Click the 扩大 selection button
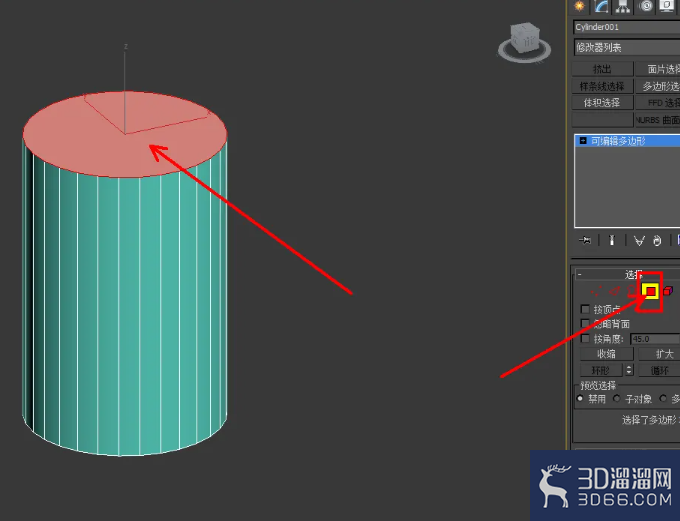 (659, 354)
